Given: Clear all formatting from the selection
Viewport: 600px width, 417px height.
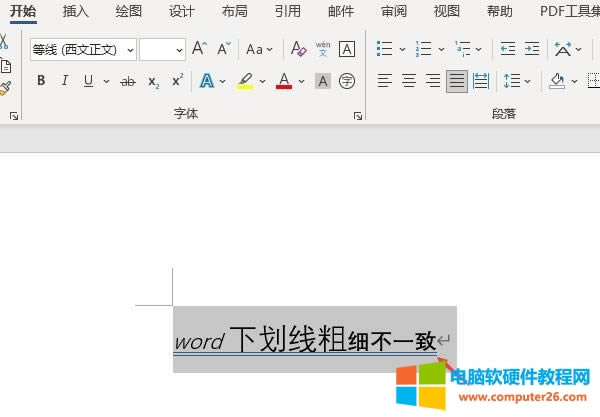Looking at the screenshot, I should tap(298, 49).
